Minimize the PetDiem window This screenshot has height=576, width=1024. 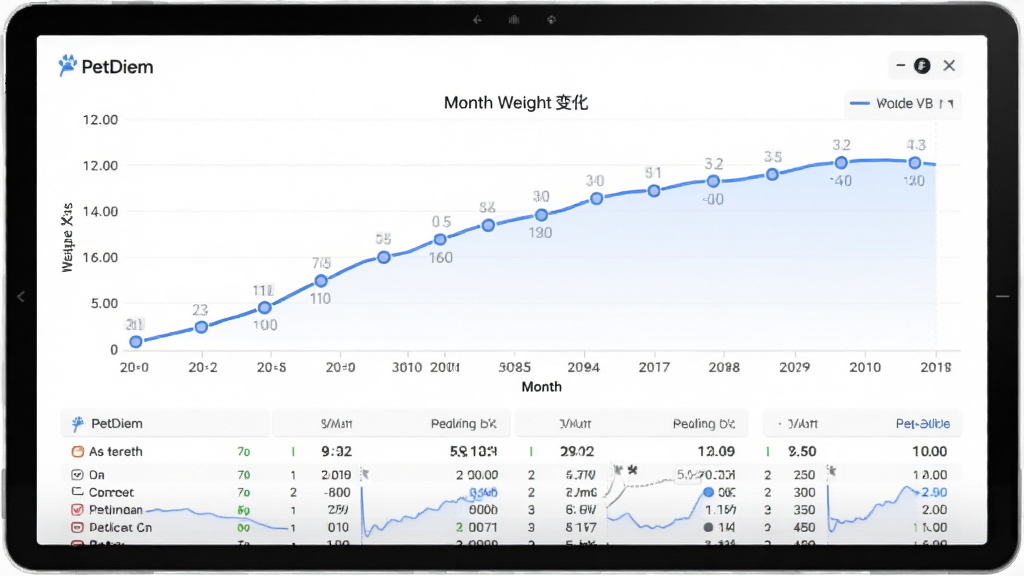point(901,65)
